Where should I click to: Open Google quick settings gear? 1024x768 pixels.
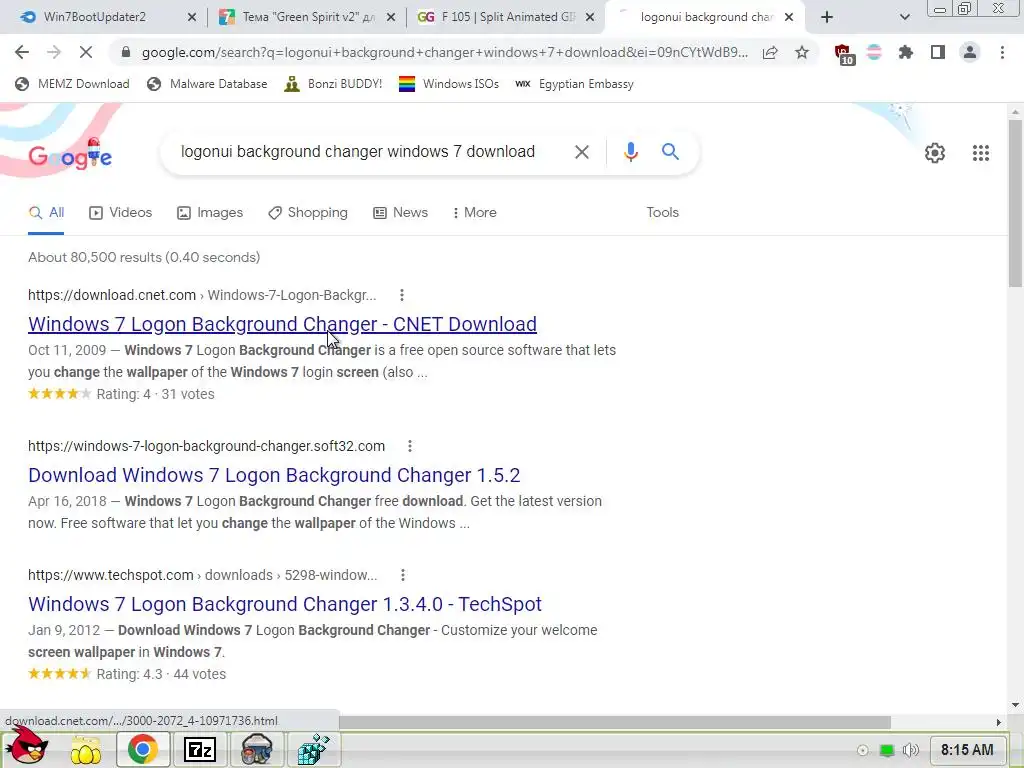935,153
